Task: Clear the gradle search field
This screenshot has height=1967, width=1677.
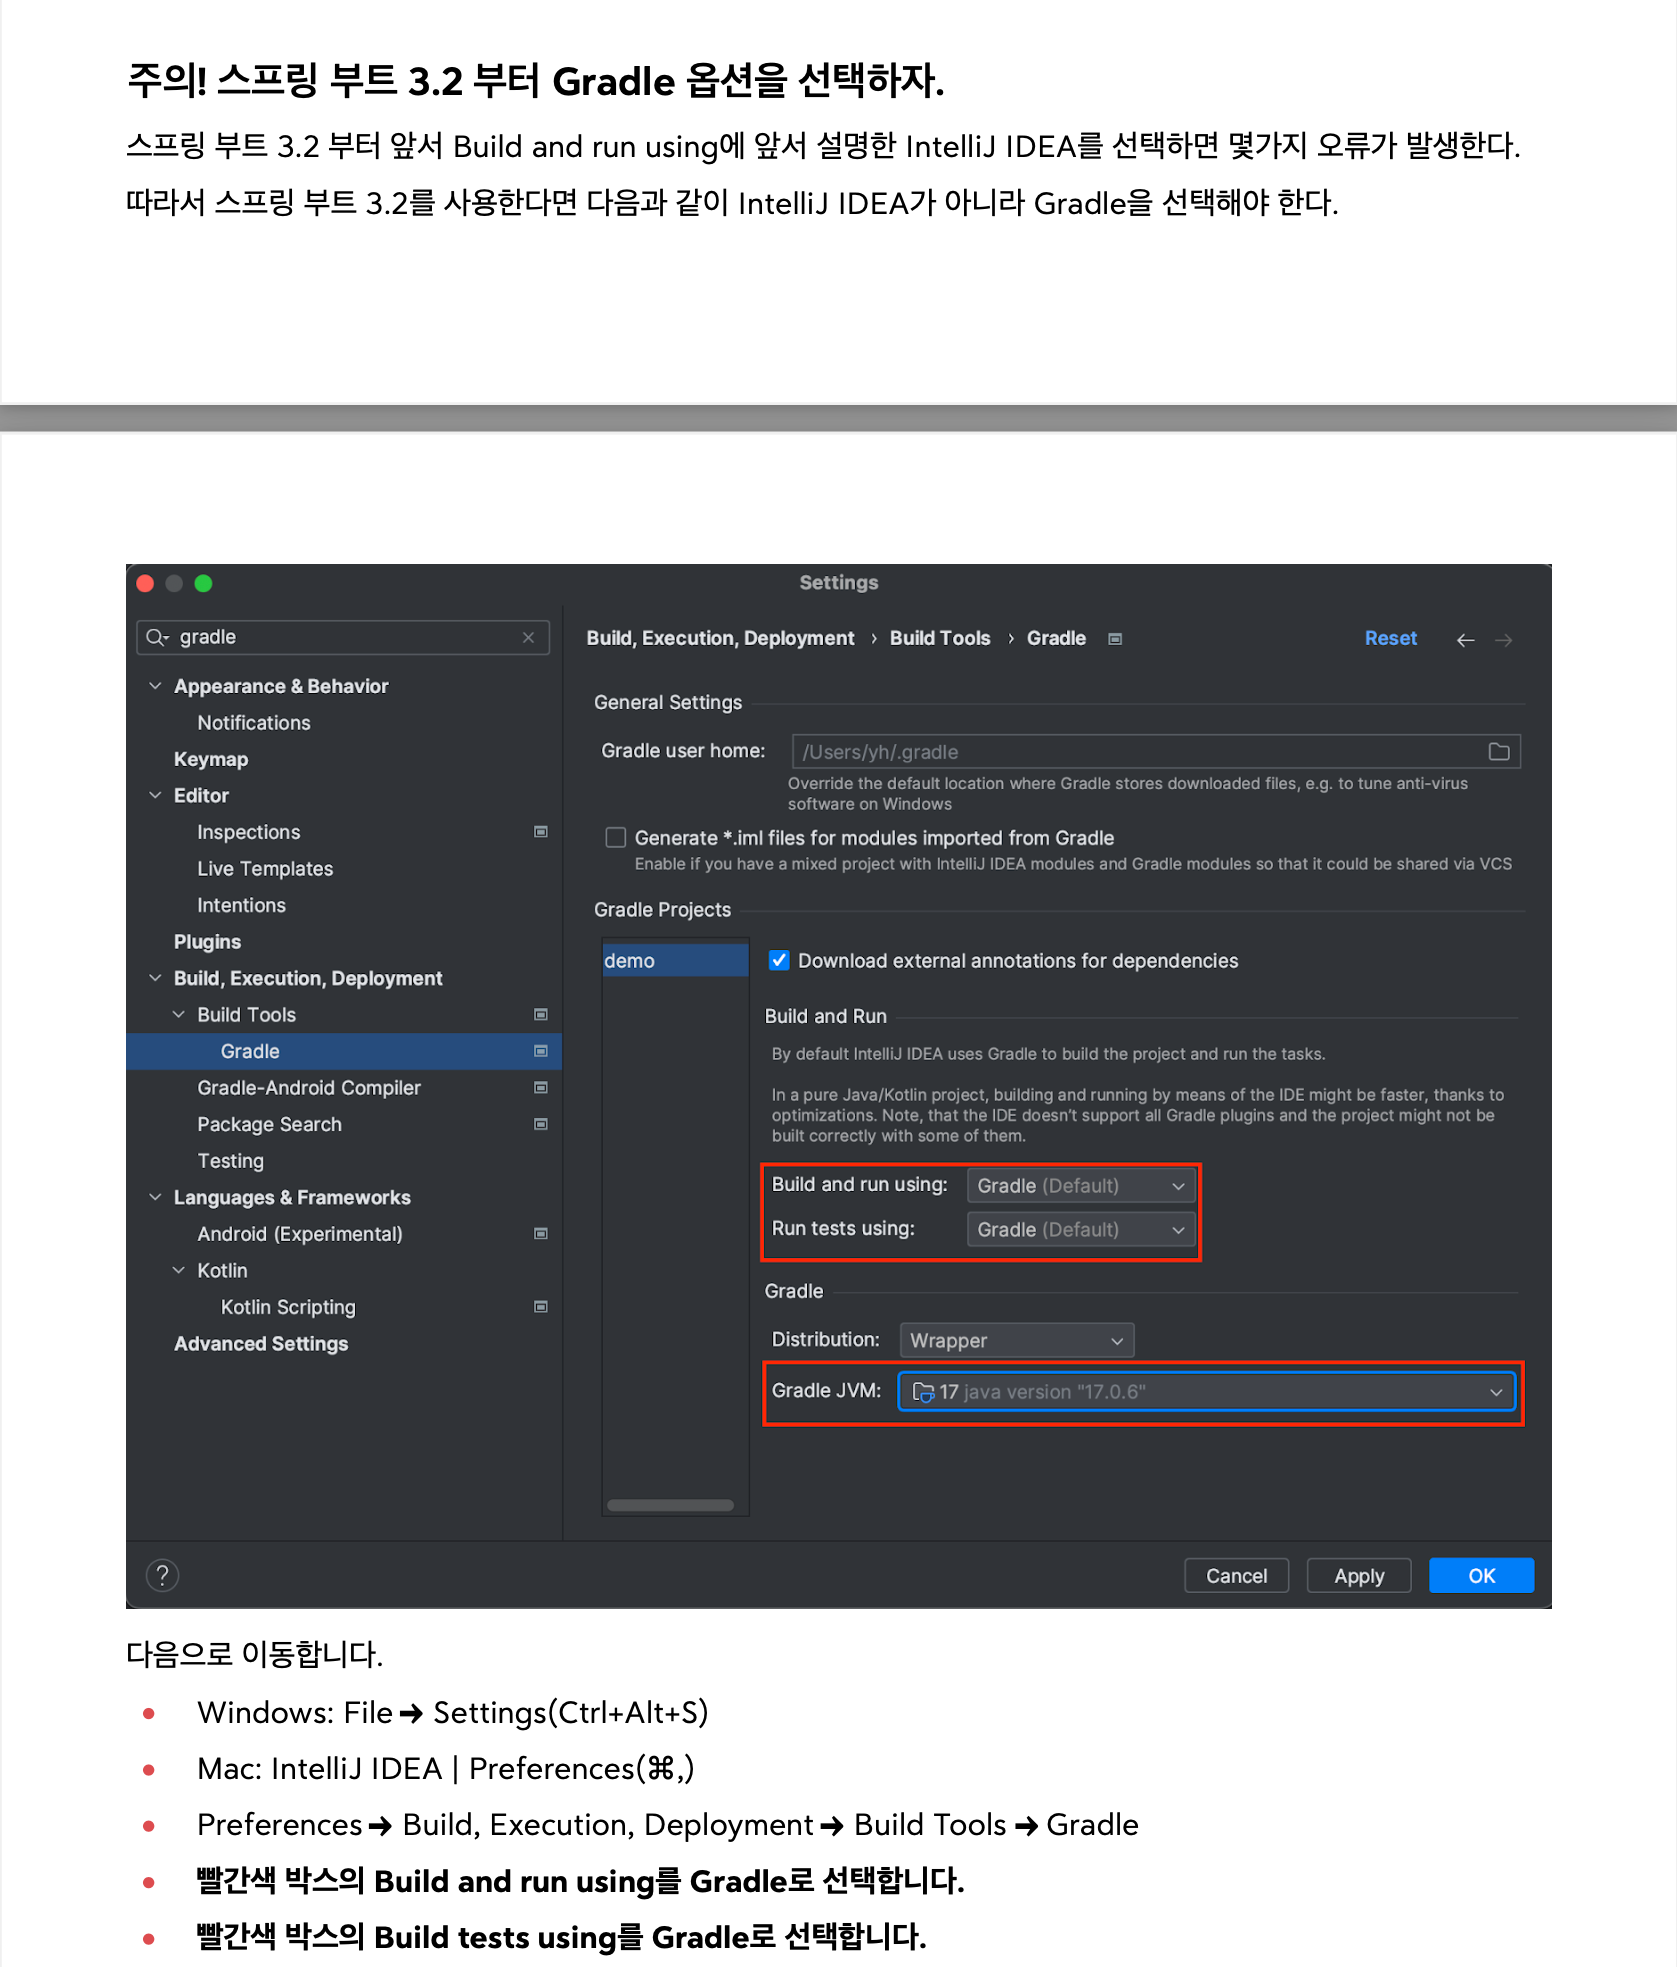Action: click(x=528, y=638)
